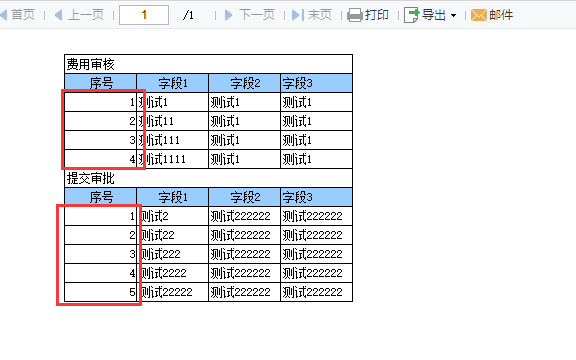Image resolution: width=576 pixels, height=360 pixels.
Task: Click the 字段2 header in first table
Action: click(x=244, y=83)
